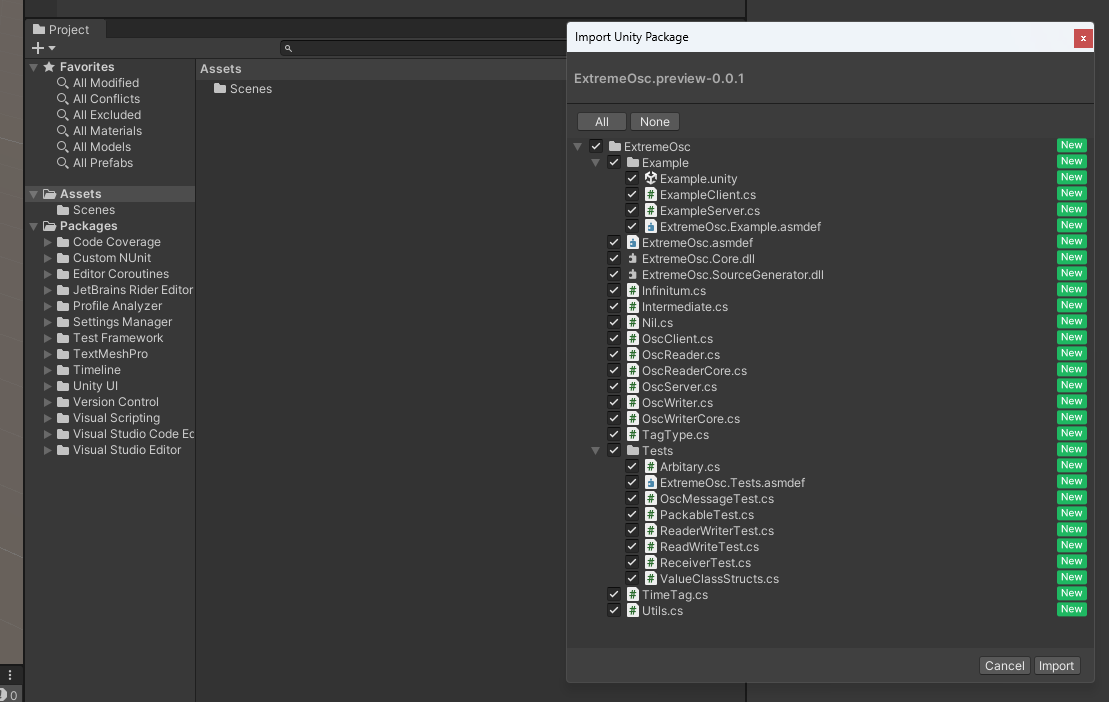Click the star icon beside Favorites
1109x702 pixels.
coord(48,67)
